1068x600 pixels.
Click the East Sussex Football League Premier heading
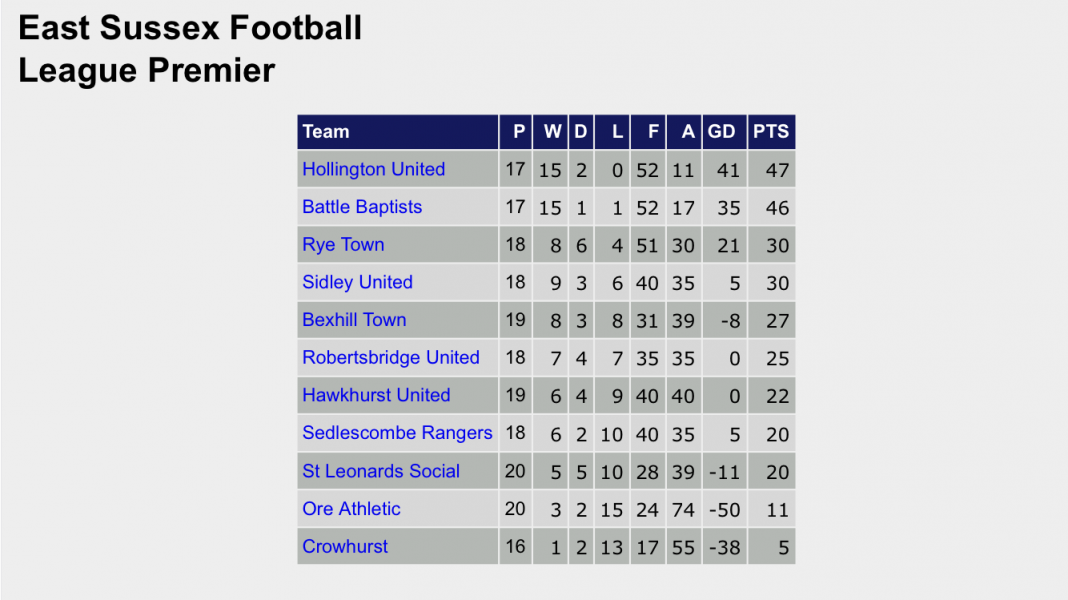[190, 49]
